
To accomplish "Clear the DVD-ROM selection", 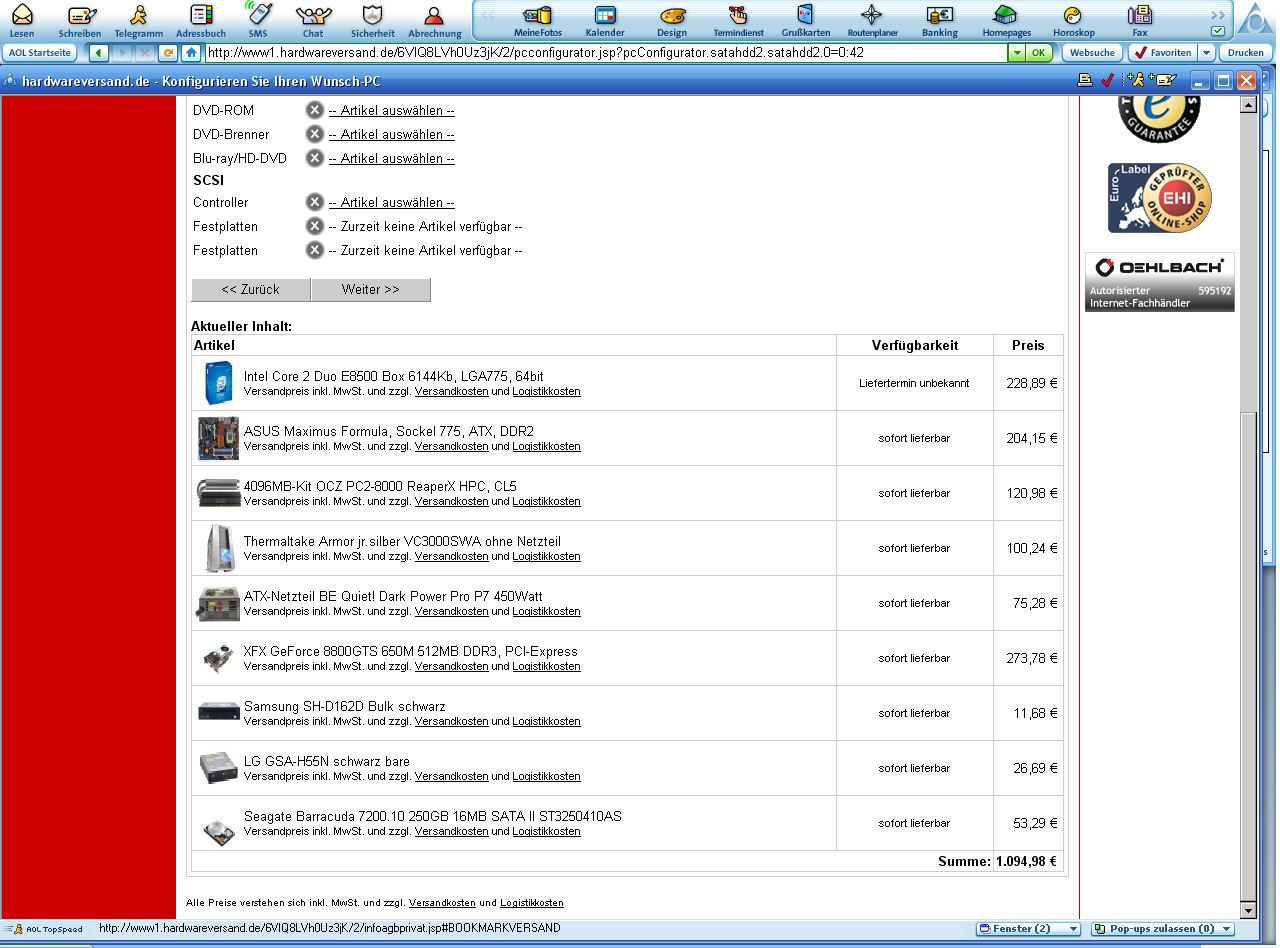I will point(314,110).
